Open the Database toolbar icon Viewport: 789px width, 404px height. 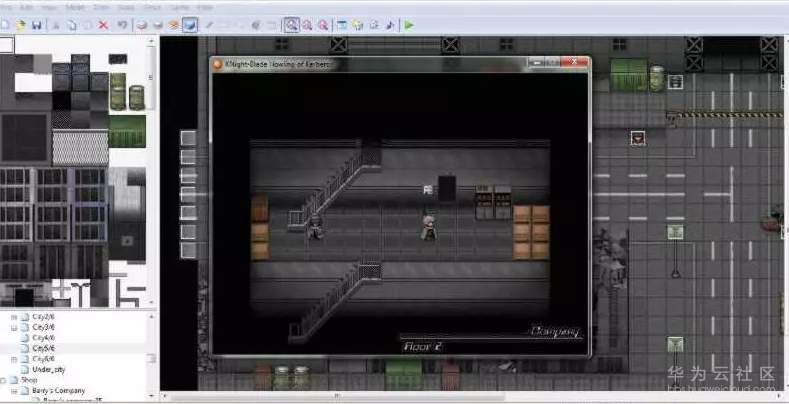coord(342,25)
